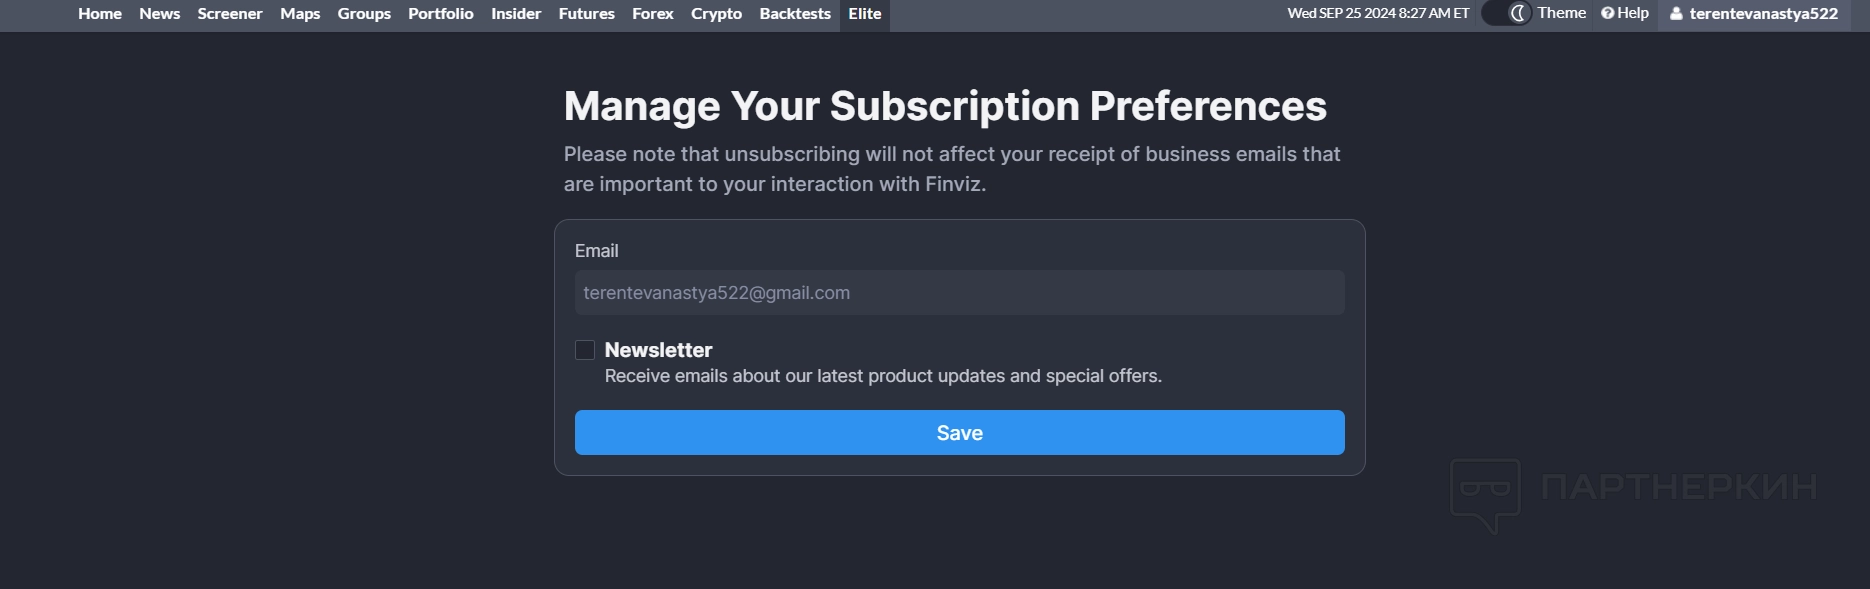This screenshot has height=589, width=1870.
Task: Click the Theme label
Action: coord(1562,13)
